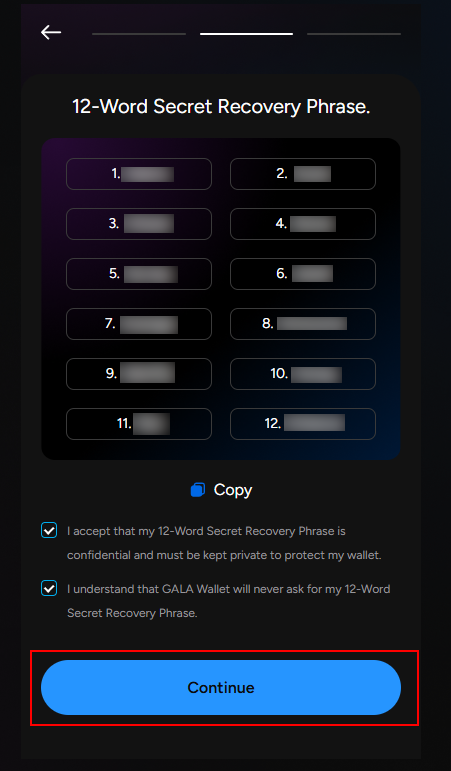This screenshot has height=771, width=451.
Task: Continue to the next step
Action: (221, 687)
